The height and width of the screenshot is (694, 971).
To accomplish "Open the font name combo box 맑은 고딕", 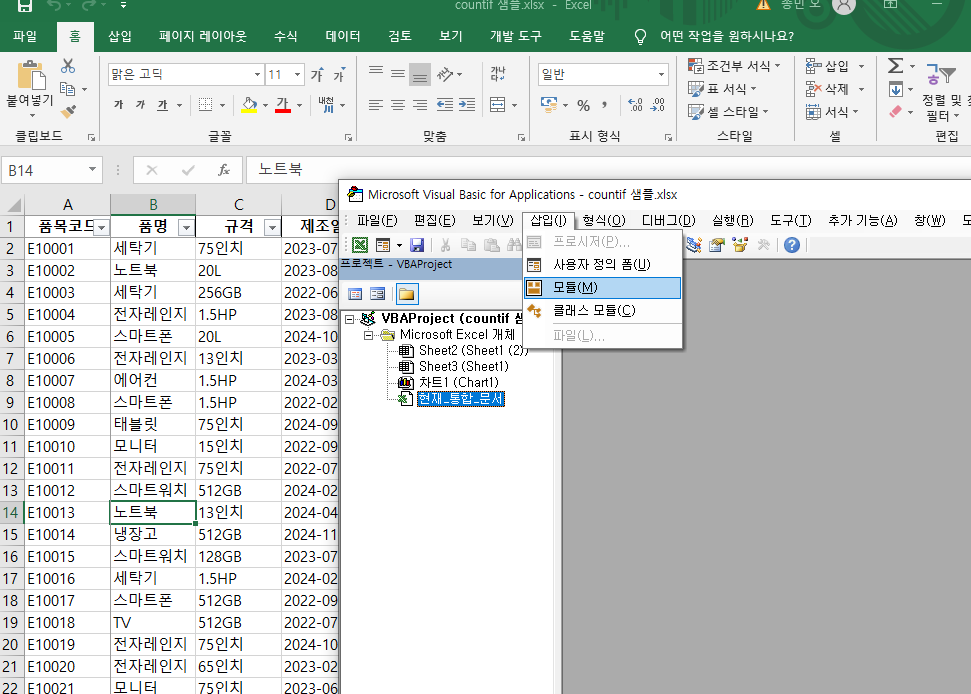I will pyautogui.click(x=185, y=75).
